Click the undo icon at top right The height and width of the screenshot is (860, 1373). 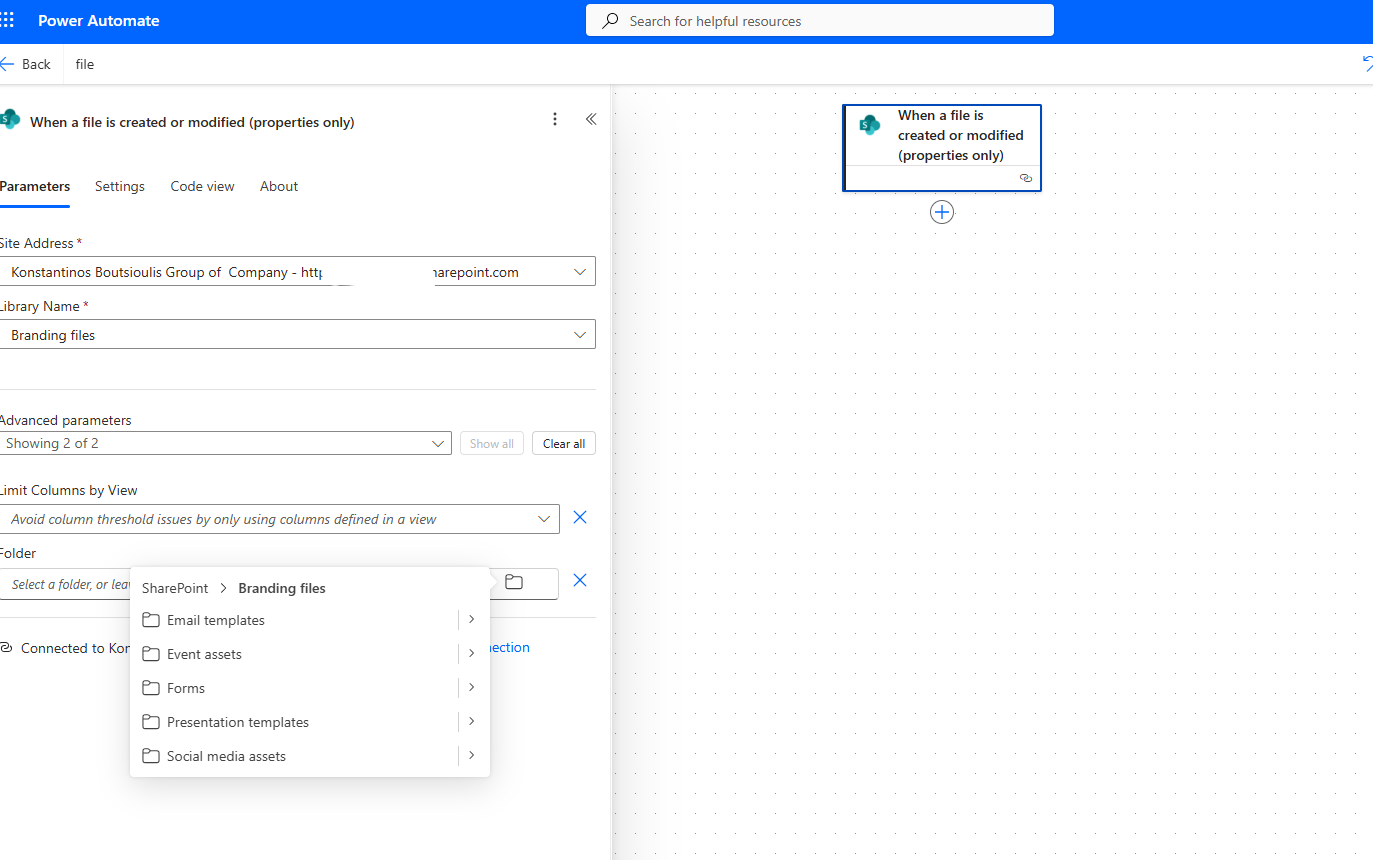(1366, 64)
